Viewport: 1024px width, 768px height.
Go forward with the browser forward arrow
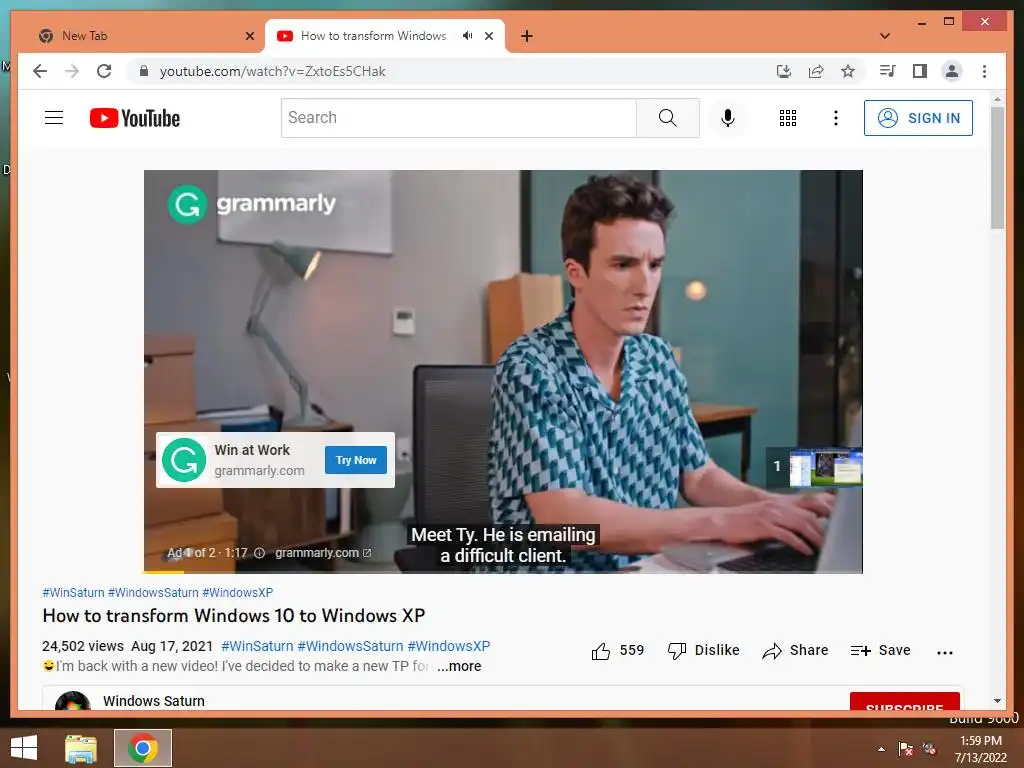(x=72, y=71)
